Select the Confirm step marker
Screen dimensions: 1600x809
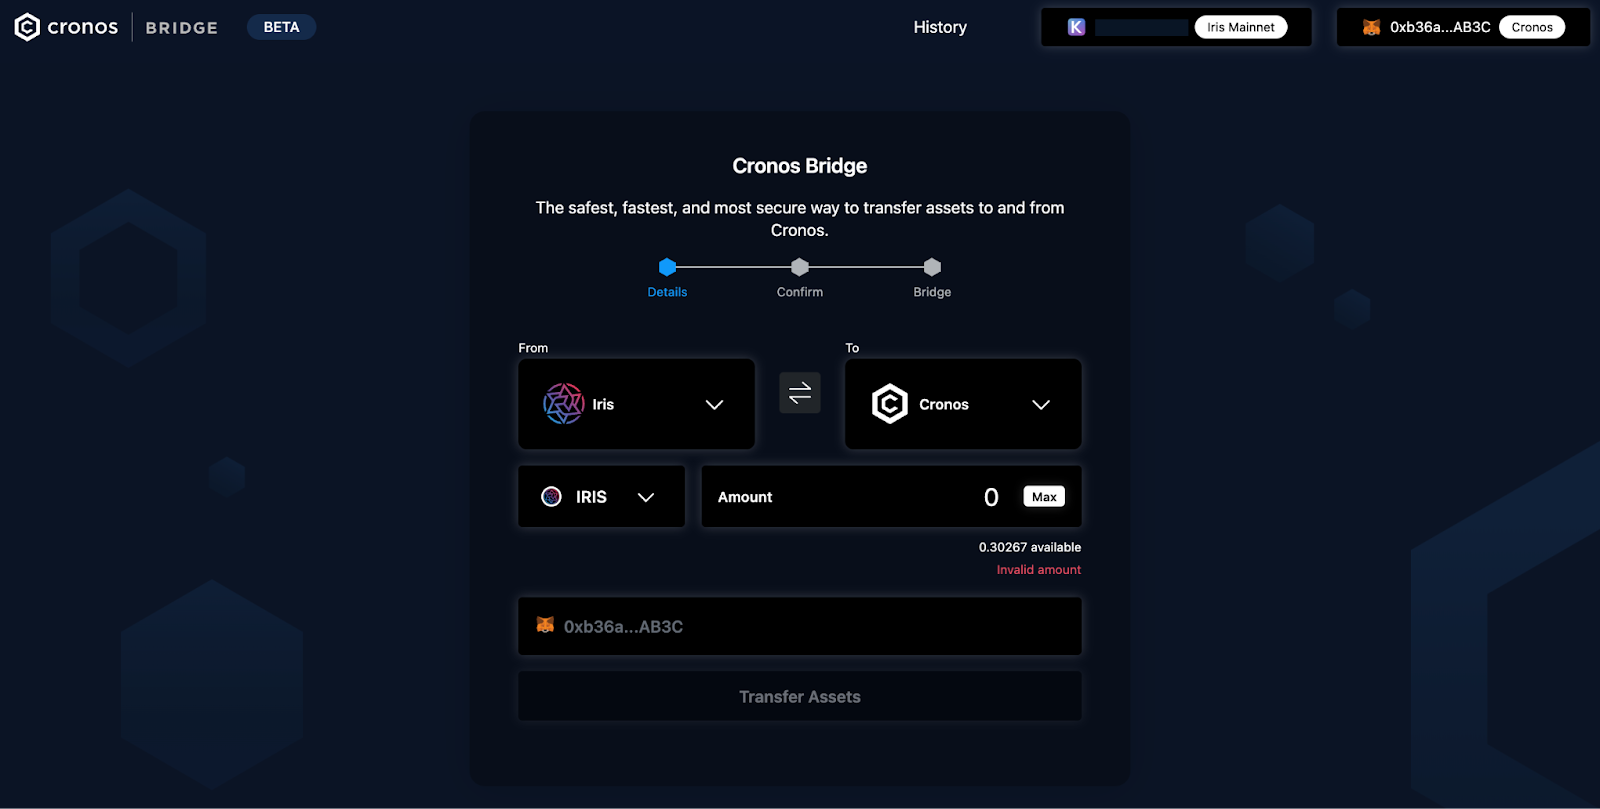point(800,267)
